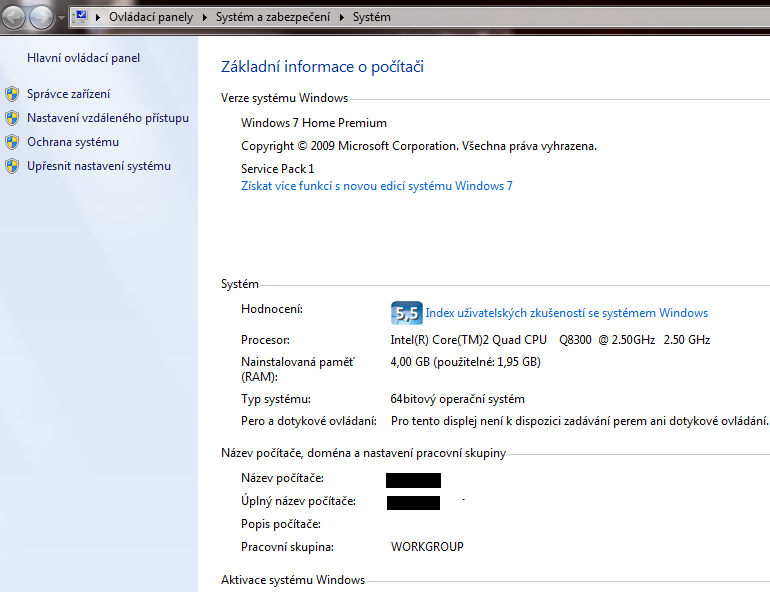The width and height of the screenshot is (770, 592).
Task: Click the Základní informace o počítači heading
Action: pos(322,67)
